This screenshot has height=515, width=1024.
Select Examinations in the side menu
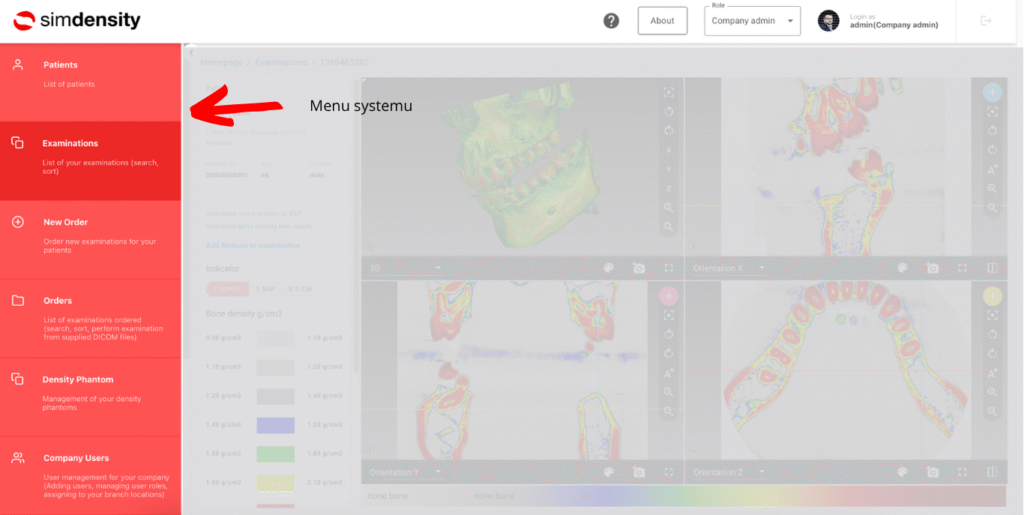coord(90,156)
